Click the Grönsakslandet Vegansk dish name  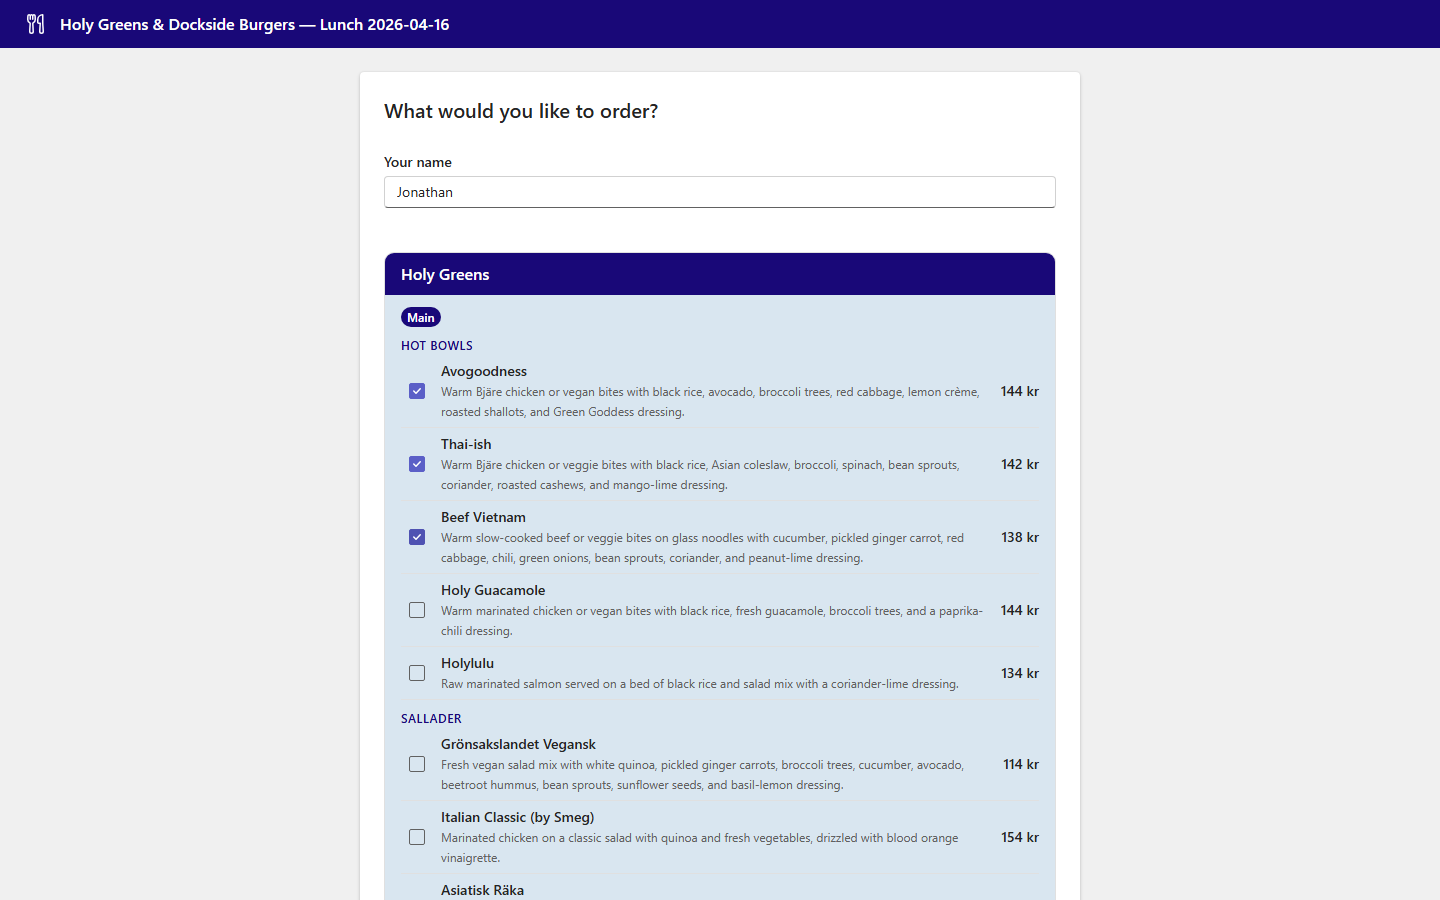518,744
